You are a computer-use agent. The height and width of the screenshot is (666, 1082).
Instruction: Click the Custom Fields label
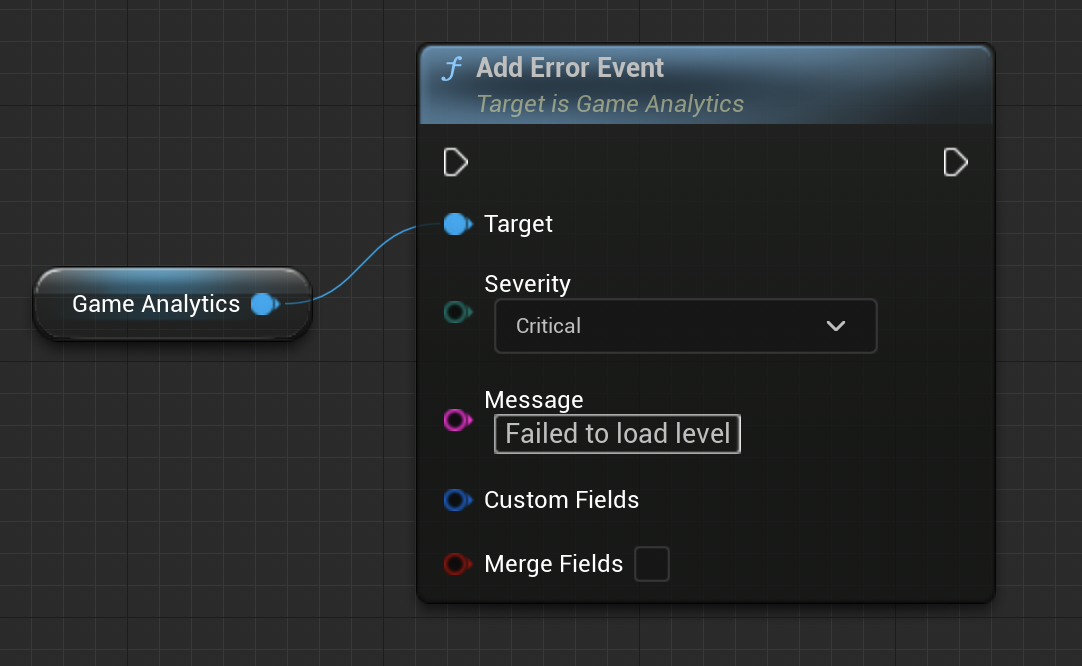(561, 500)
